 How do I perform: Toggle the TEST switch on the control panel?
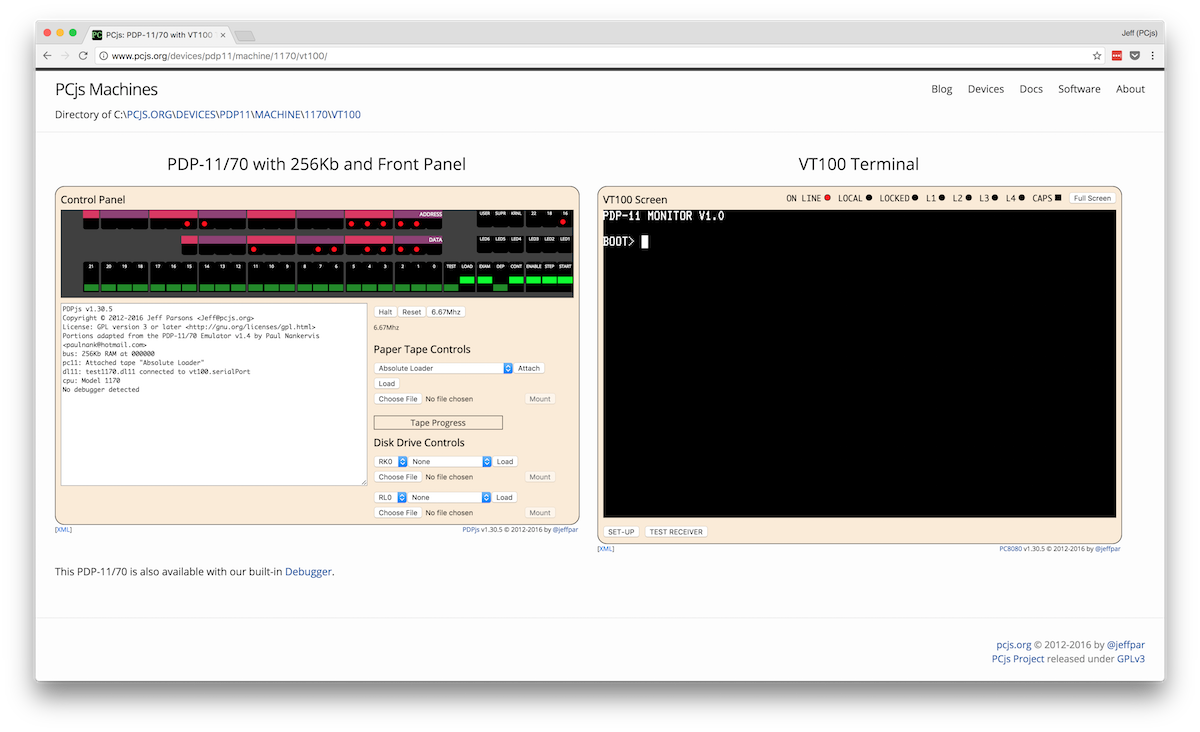point(449,285)
